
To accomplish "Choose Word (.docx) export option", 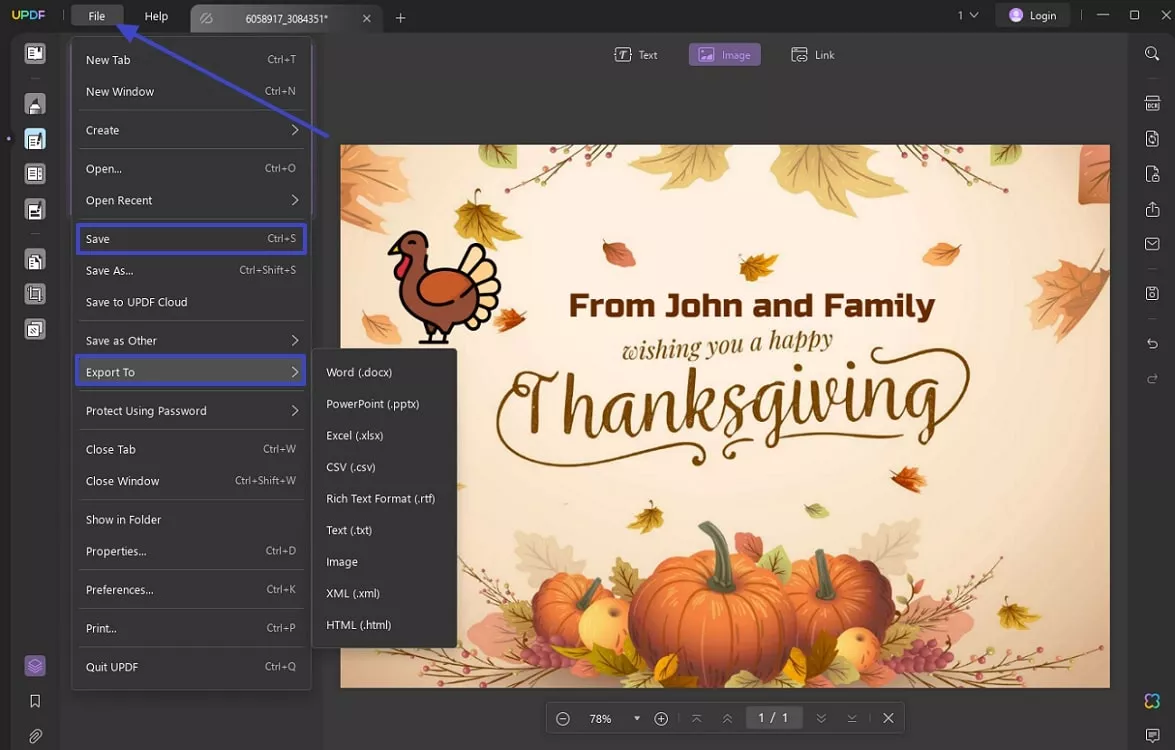I will pyautogui.click(x=359, y=372).
